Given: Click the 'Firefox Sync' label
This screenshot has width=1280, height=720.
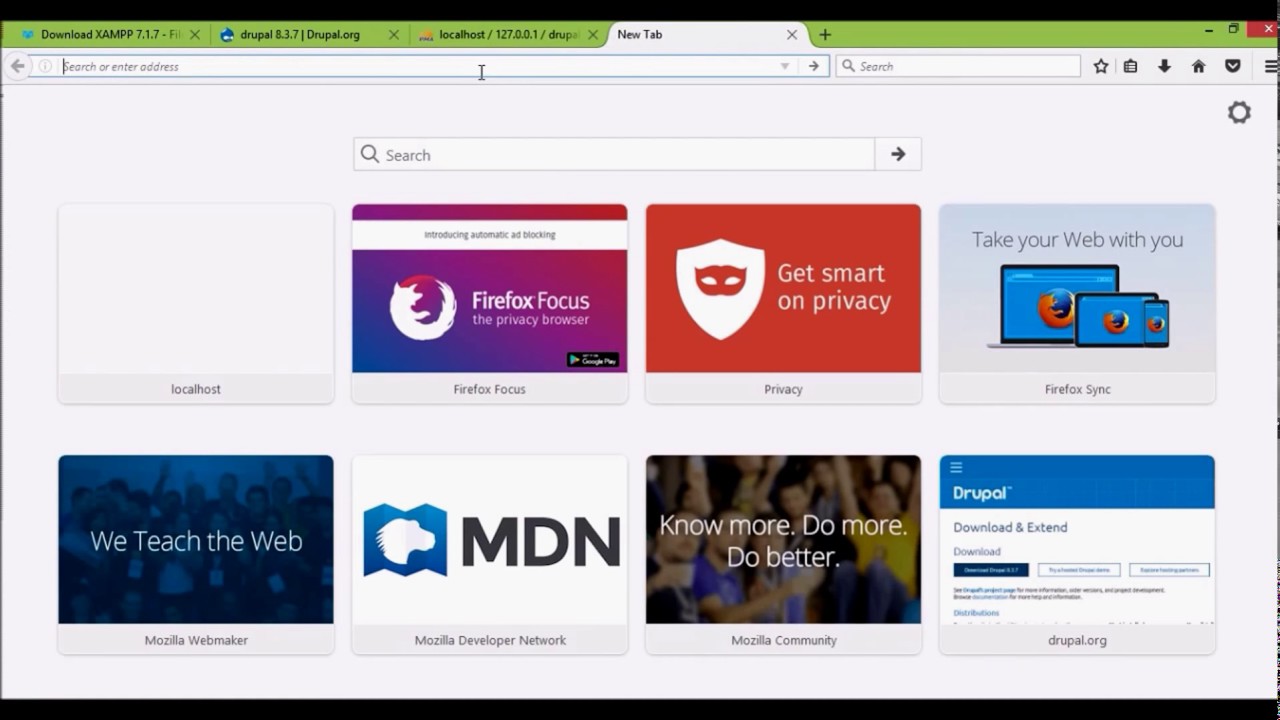Looking at the screenshot, I should [x=1077, y=389].
